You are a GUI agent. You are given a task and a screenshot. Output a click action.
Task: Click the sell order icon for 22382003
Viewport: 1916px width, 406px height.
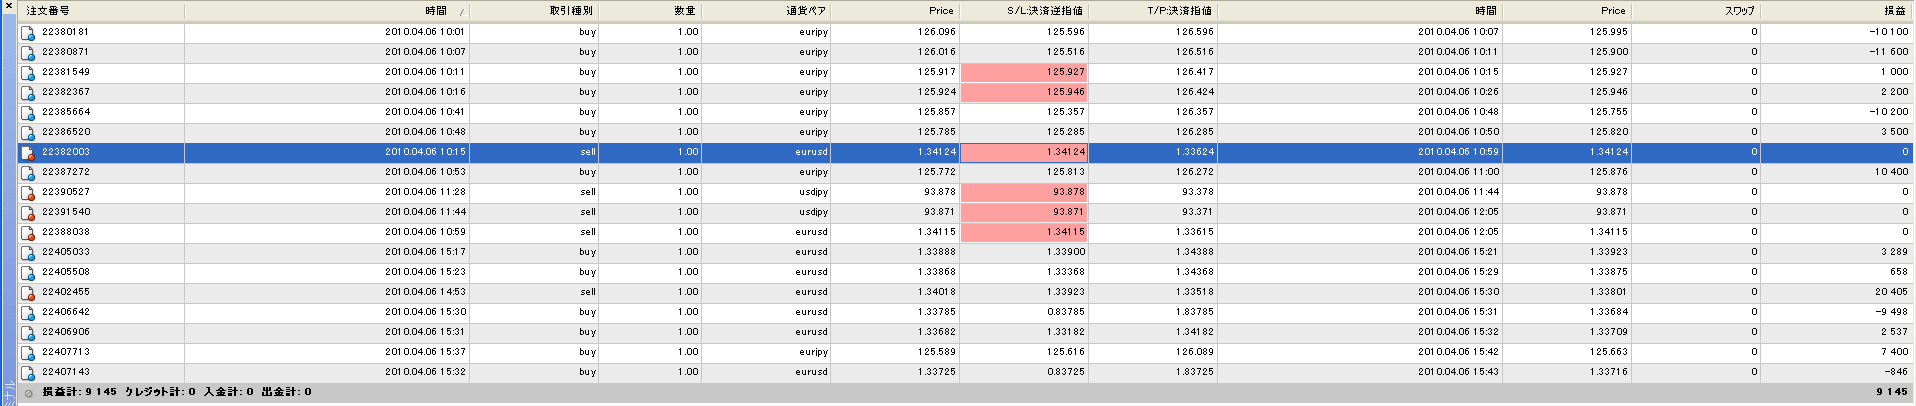28,152
